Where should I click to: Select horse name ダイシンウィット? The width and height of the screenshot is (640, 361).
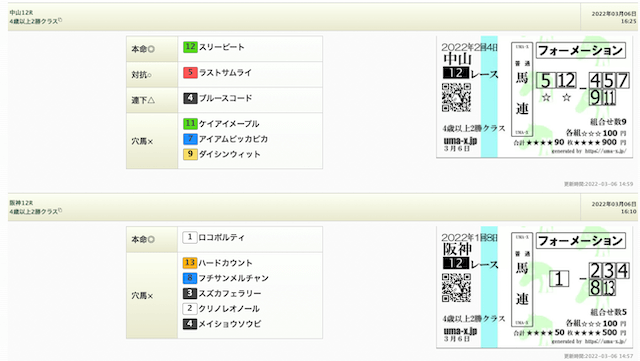[229, 154]
